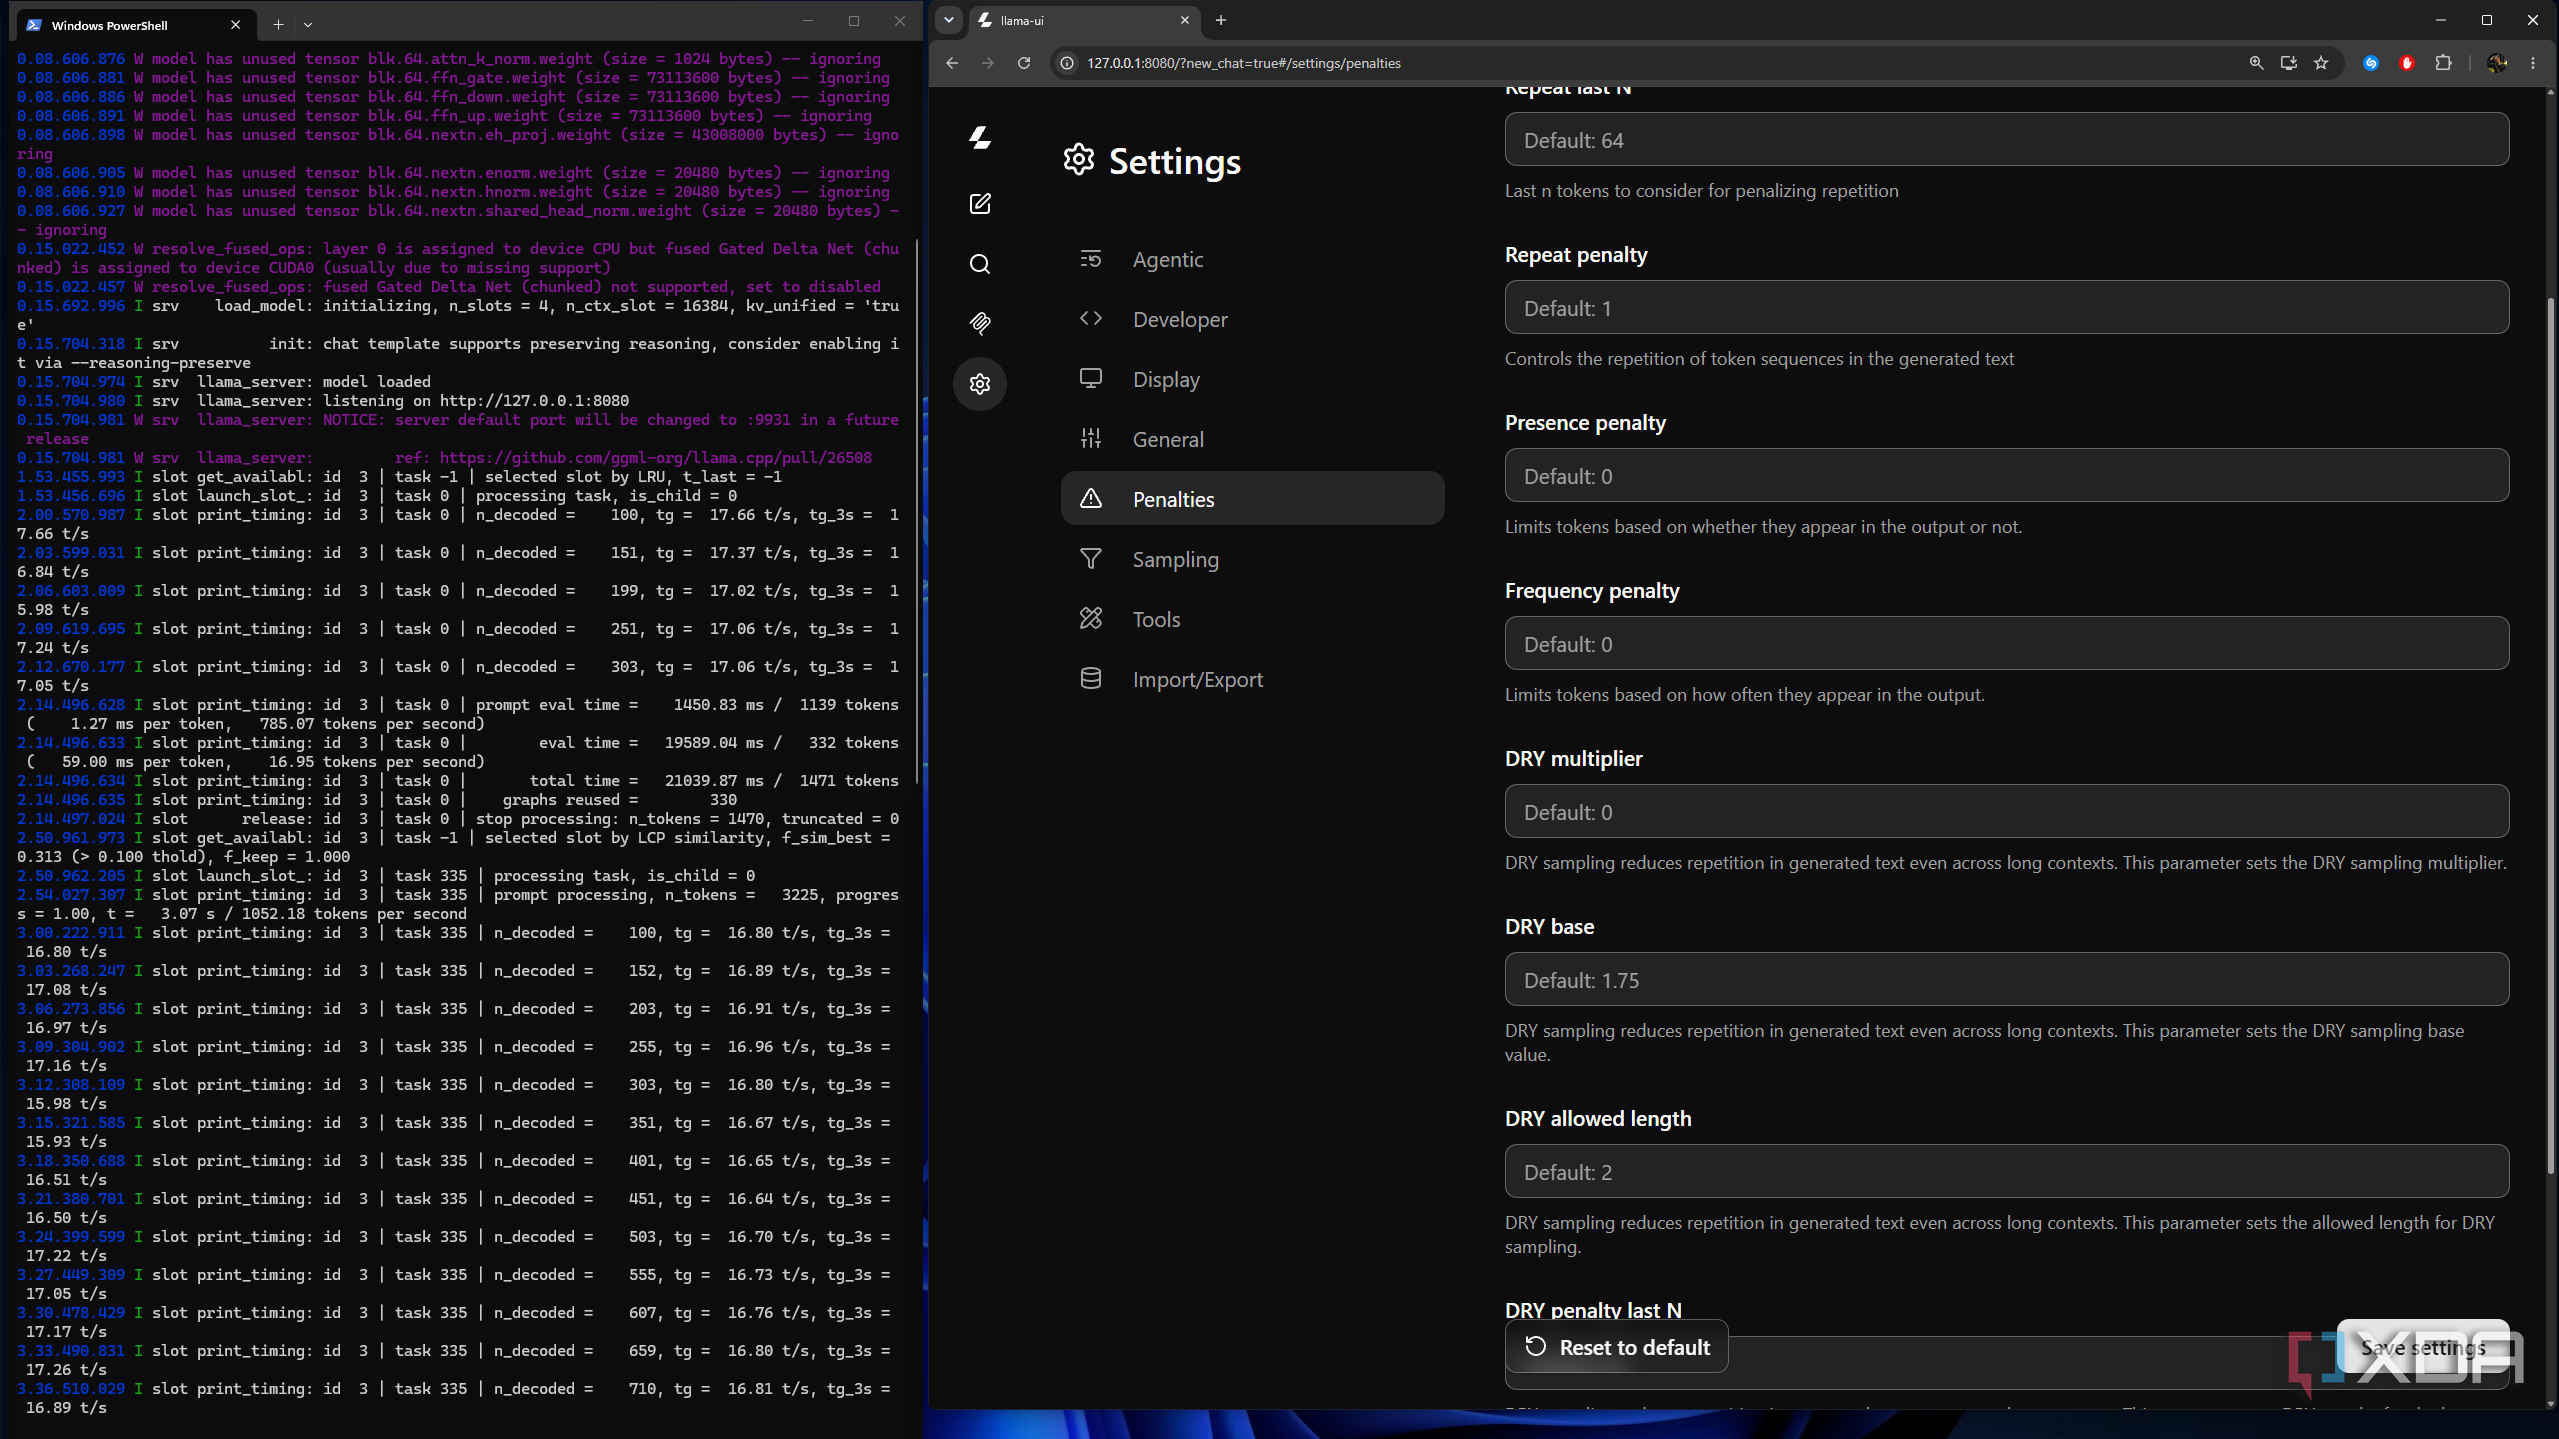Select the Penalties settings section
Screen dimensions: 2559x1439
[1252, 499]
